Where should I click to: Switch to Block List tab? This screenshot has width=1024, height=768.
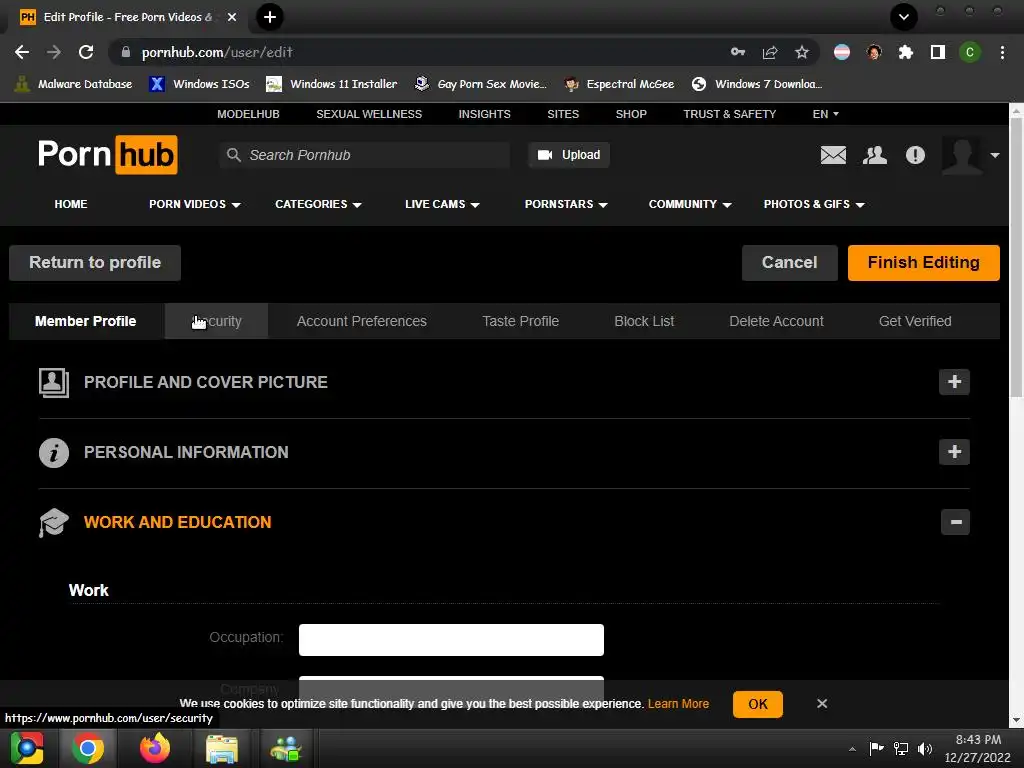[x=644, y=321]
